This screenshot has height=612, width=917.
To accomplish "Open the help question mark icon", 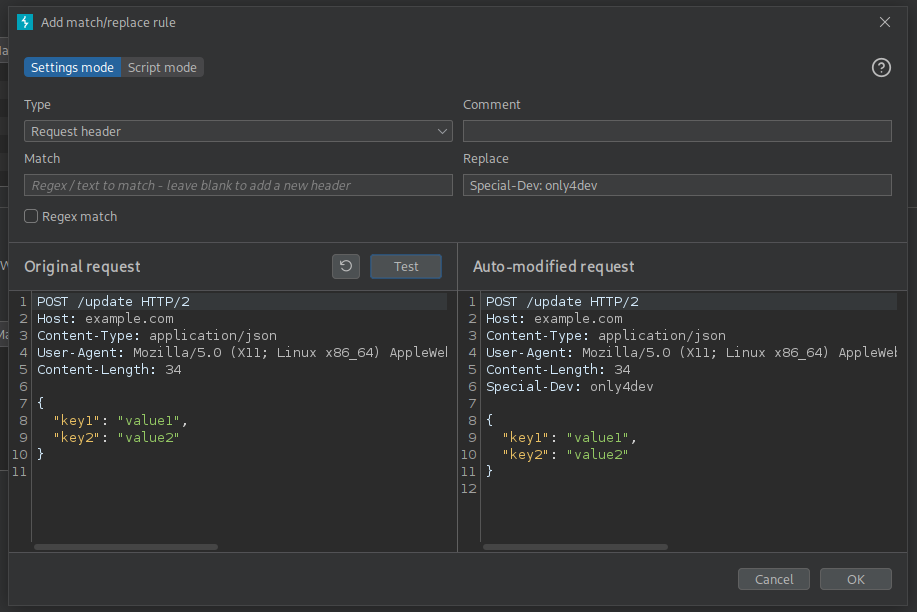I will (x=881, y=68).
